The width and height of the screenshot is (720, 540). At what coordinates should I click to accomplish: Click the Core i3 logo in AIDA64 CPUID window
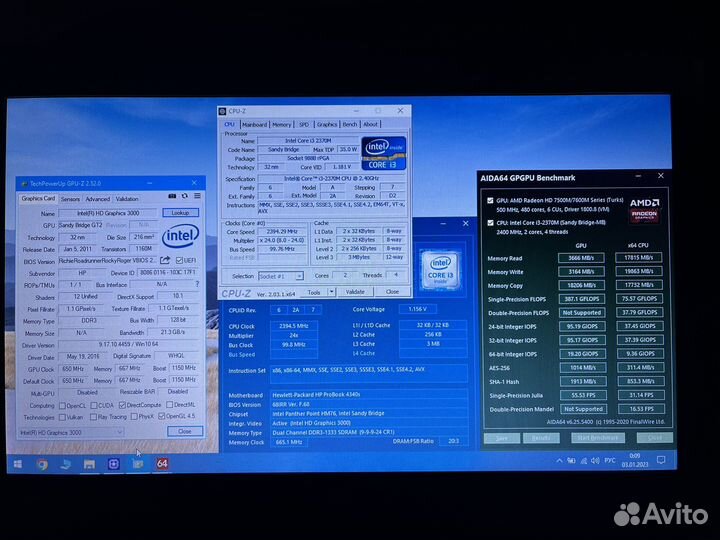pyautogui.click(x=440, y=270)
